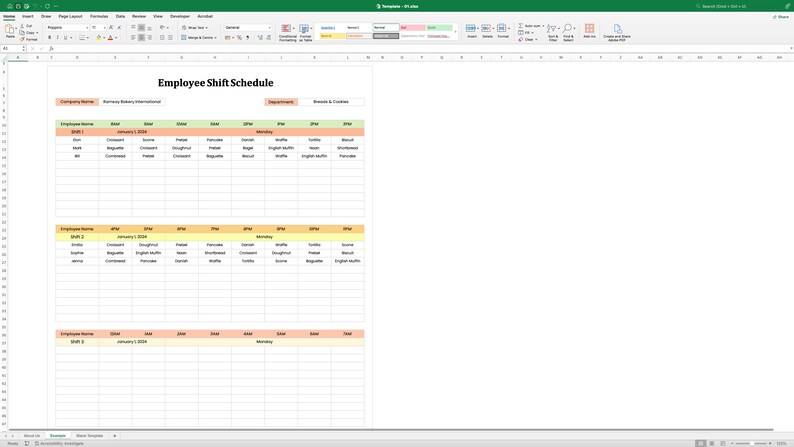Click the Share button

781,17
